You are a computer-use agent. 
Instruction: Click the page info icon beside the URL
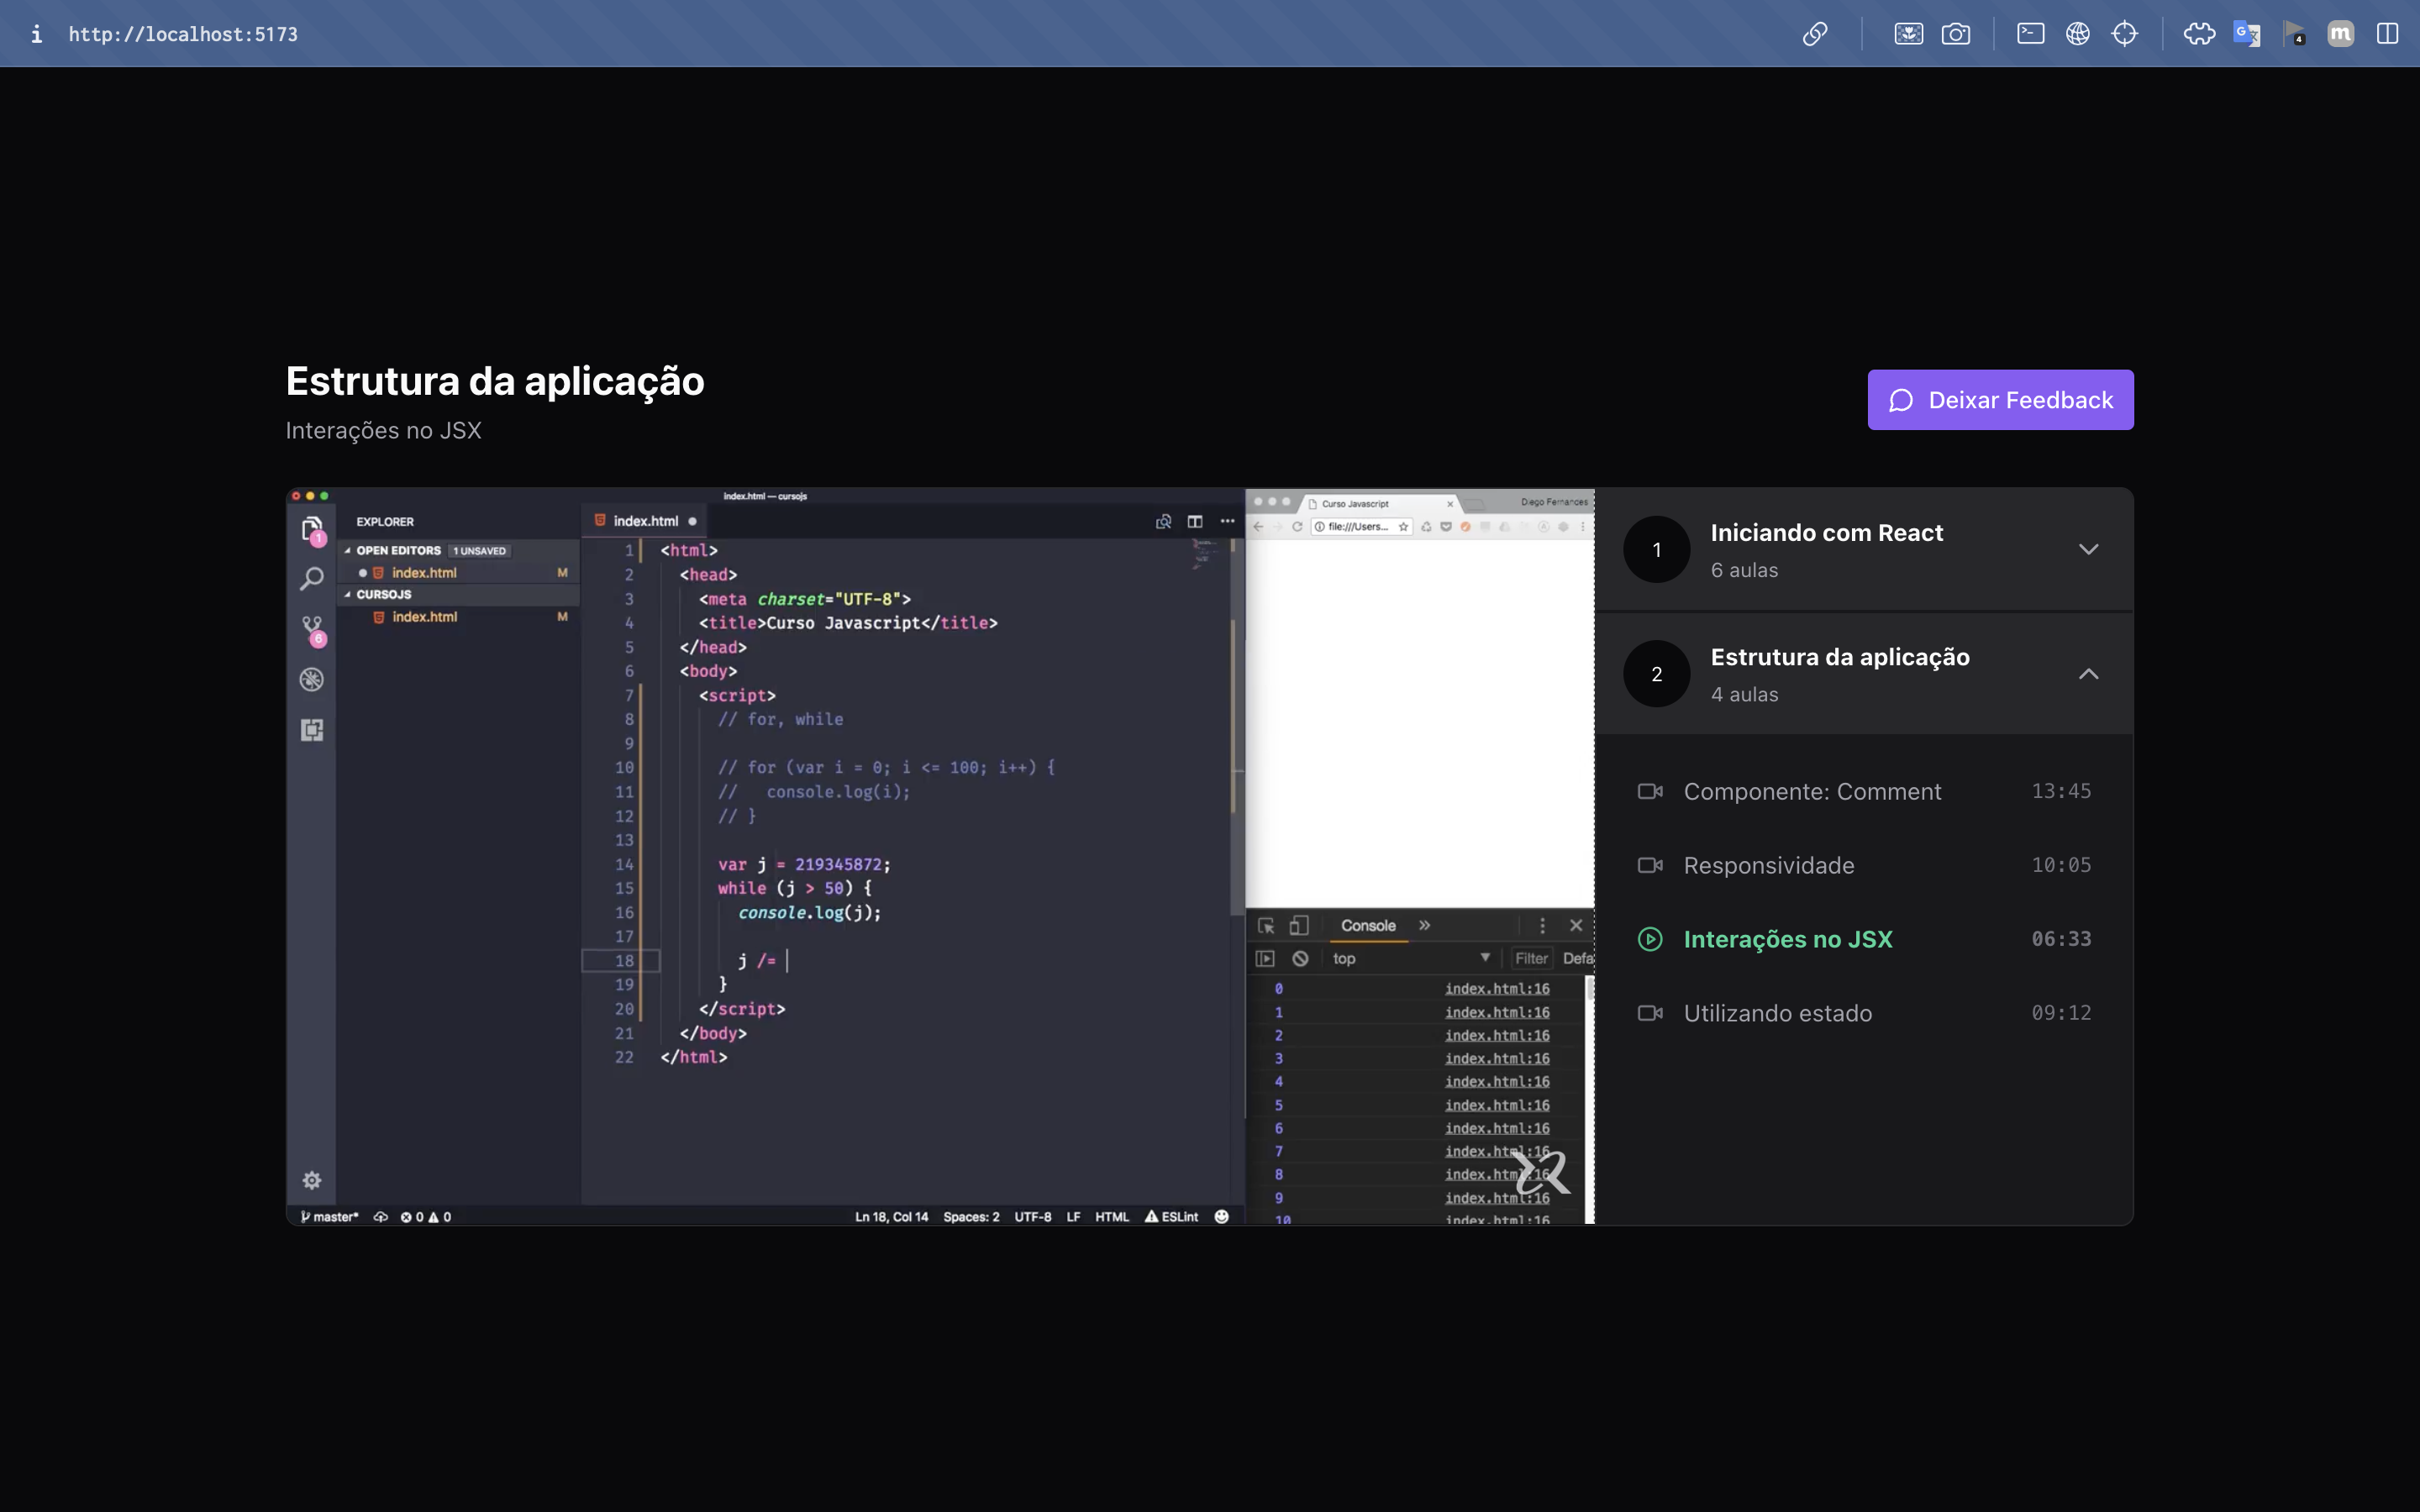36,34
